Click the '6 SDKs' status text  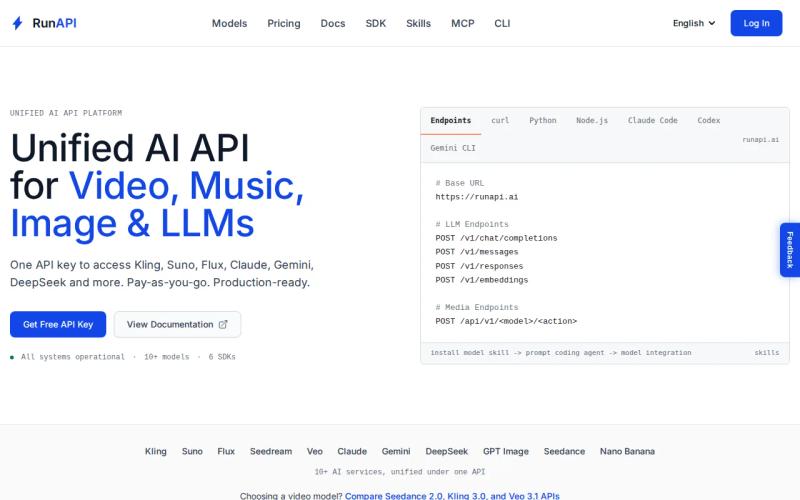(x=222, y=357)
